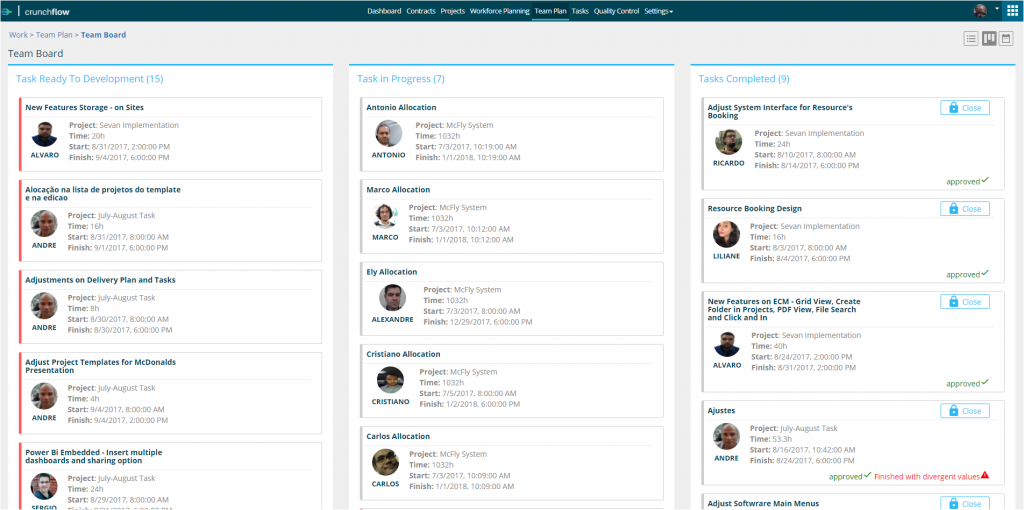Close the Resource Booking Design task
The image size is (1024, 510).
[x=965, y=209]
